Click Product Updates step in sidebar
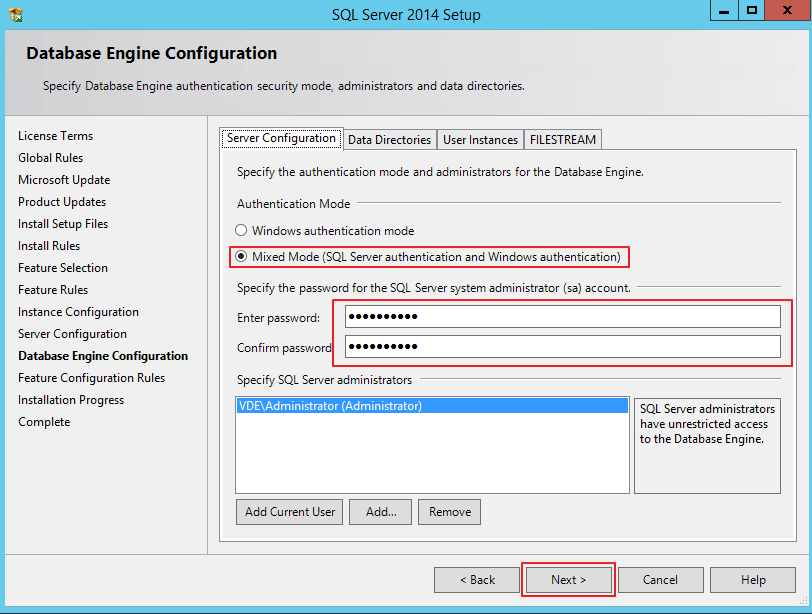The width and height of the screenshot is (812, 614). click(62, 202)
